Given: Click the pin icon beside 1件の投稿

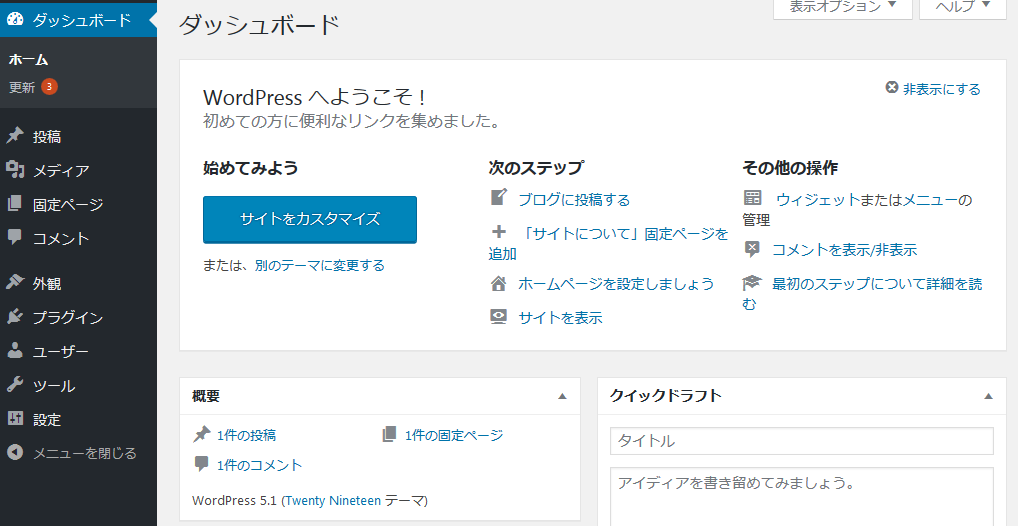Looking at the screenshot, I should click(203, 434).
